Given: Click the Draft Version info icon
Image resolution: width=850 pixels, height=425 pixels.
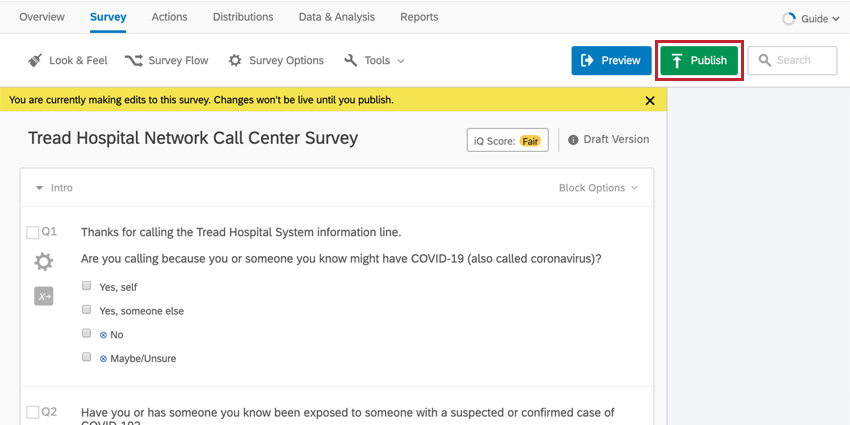Looking at the screenshot, I should 573,140.
